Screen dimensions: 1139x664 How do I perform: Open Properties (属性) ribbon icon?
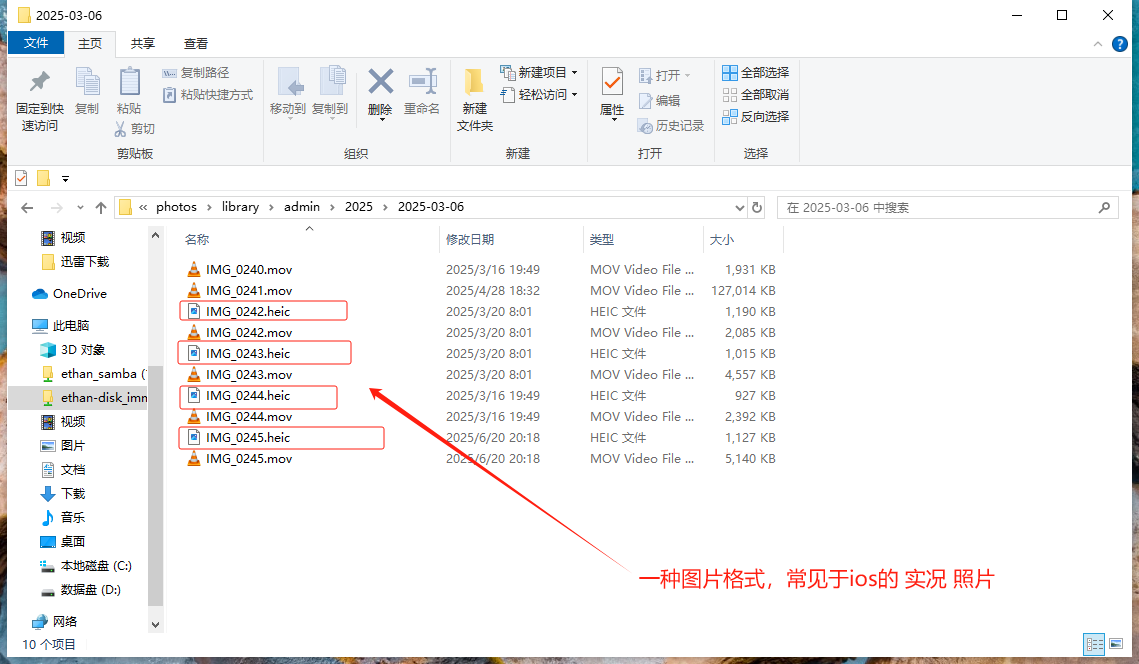tap(612, 82)
